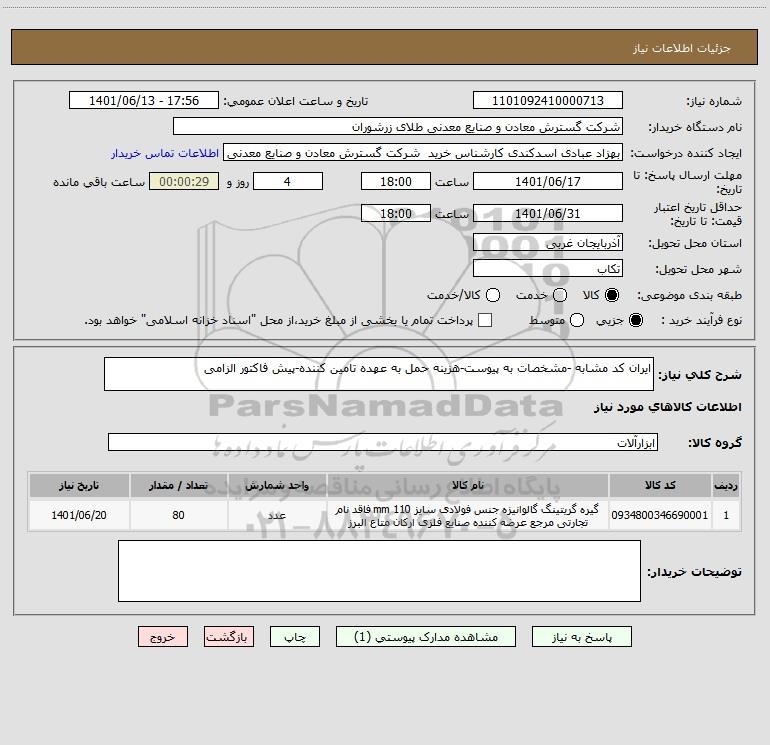The width and height of the screenshot is (770, 745).
Task: Click the buyer organization name field
Action: pyautogui.click(x=398, y=127)
